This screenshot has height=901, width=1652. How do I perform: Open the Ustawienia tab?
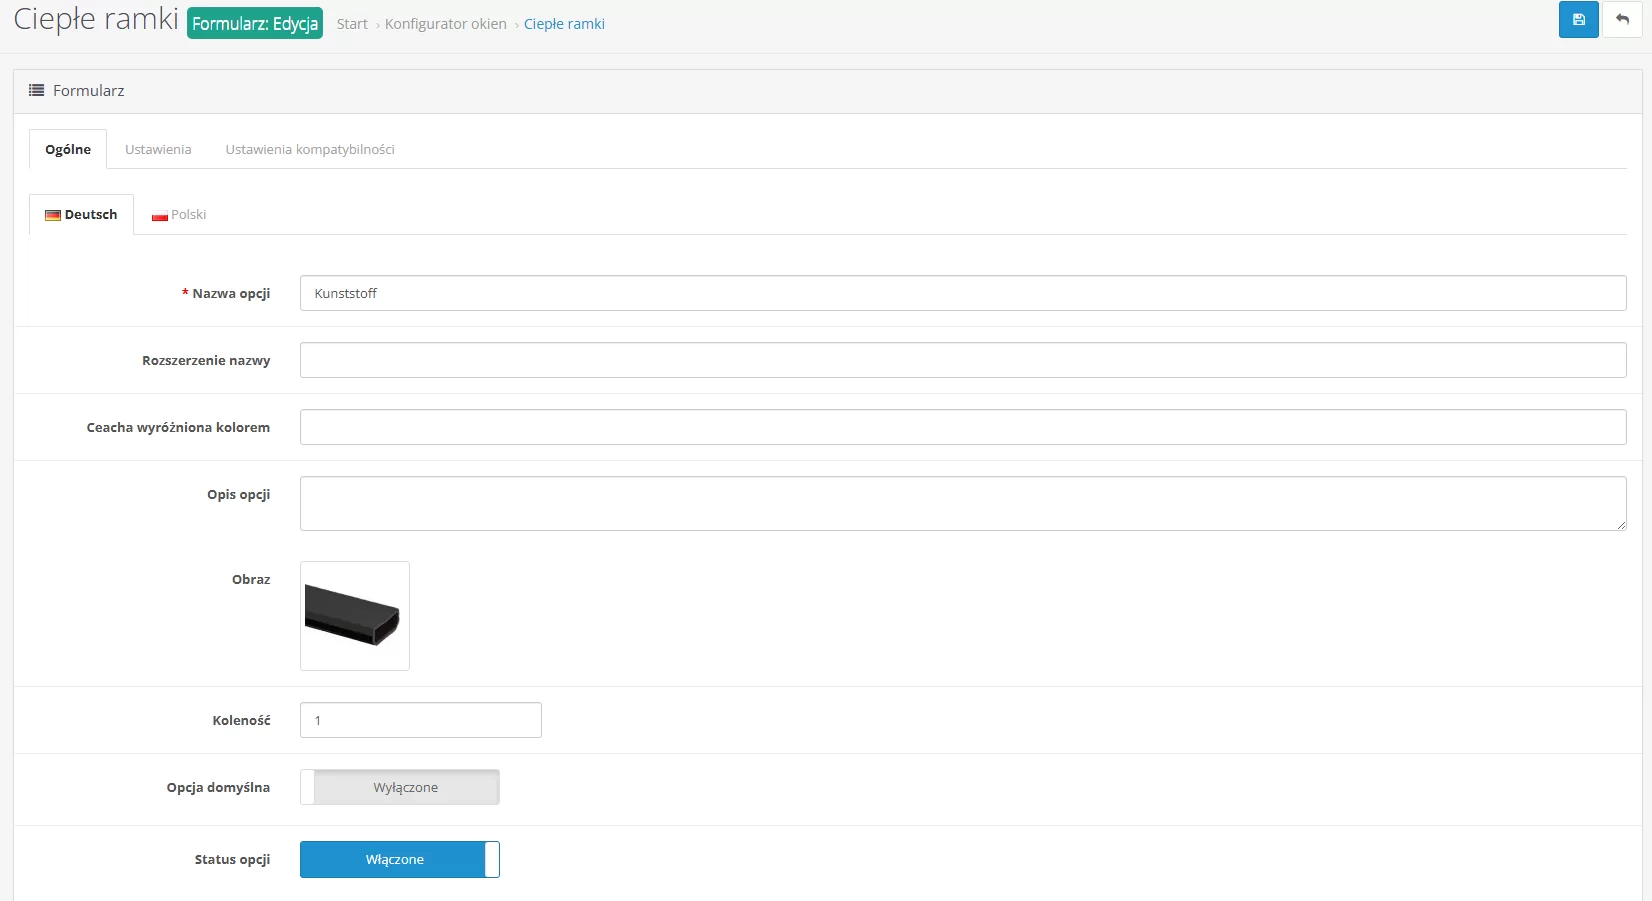coord(158,149)
